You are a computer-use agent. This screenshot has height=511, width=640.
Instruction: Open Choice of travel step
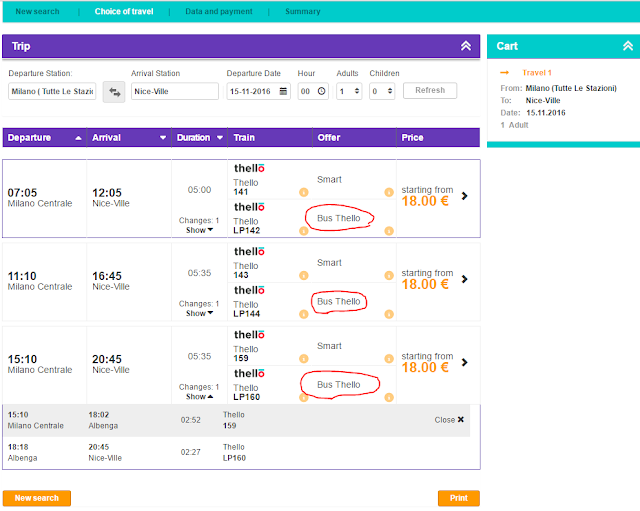[x=124, y=11]
